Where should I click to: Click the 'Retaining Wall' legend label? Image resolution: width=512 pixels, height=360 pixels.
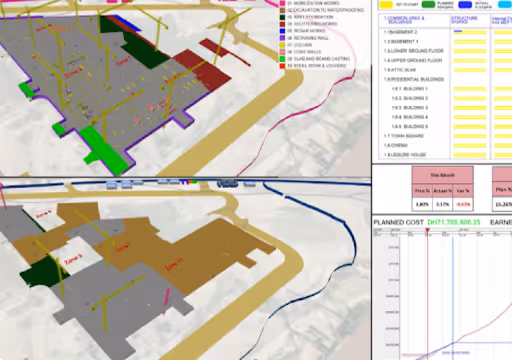tap(308, 38)
